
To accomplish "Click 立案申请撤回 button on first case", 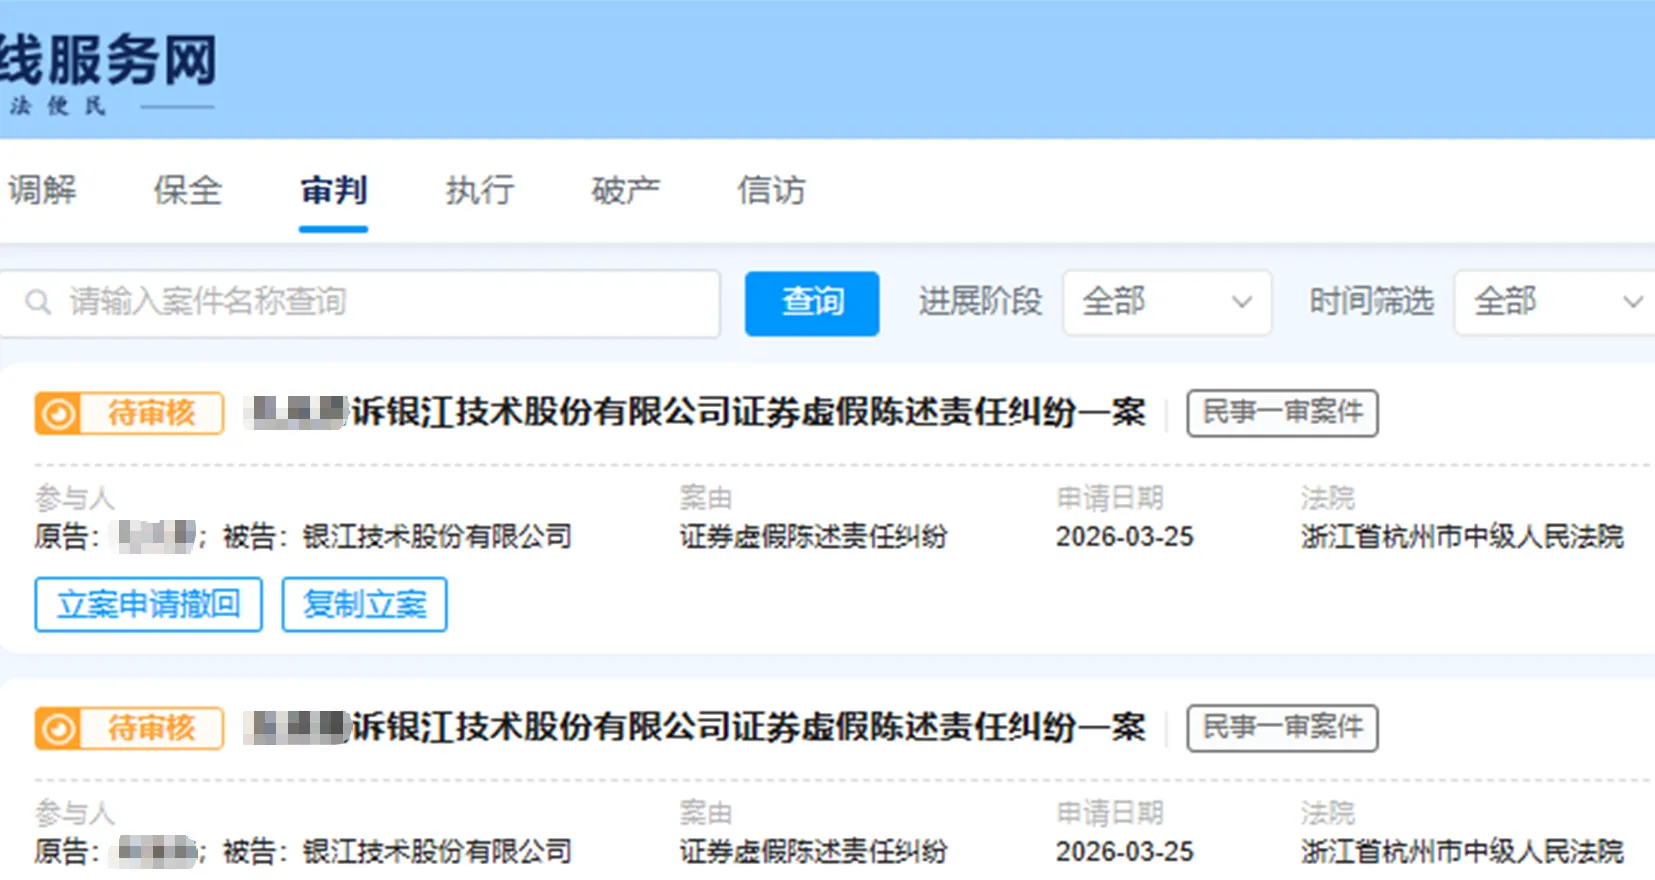I will pos(148,604).
